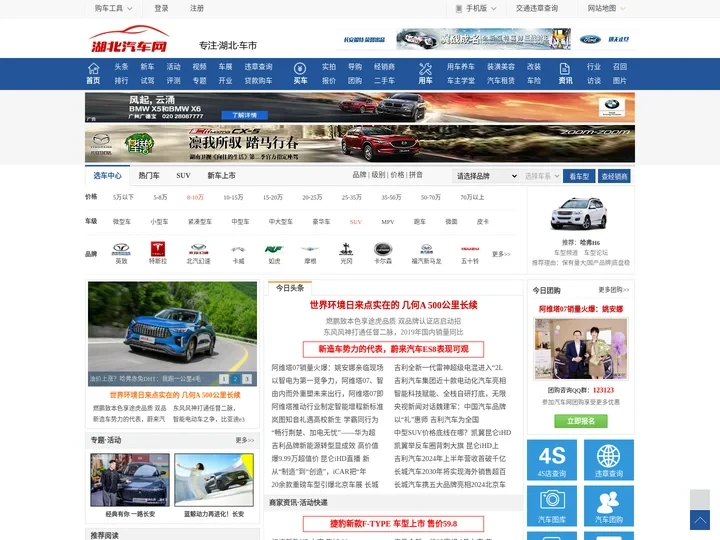Select the 5万以下 price filter
720x540 pixels.
coord(124,197)
